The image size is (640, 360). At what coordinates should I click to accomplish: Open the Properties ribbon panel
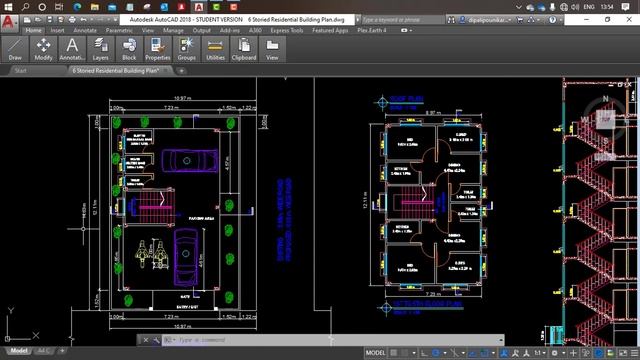coord(158,49)
